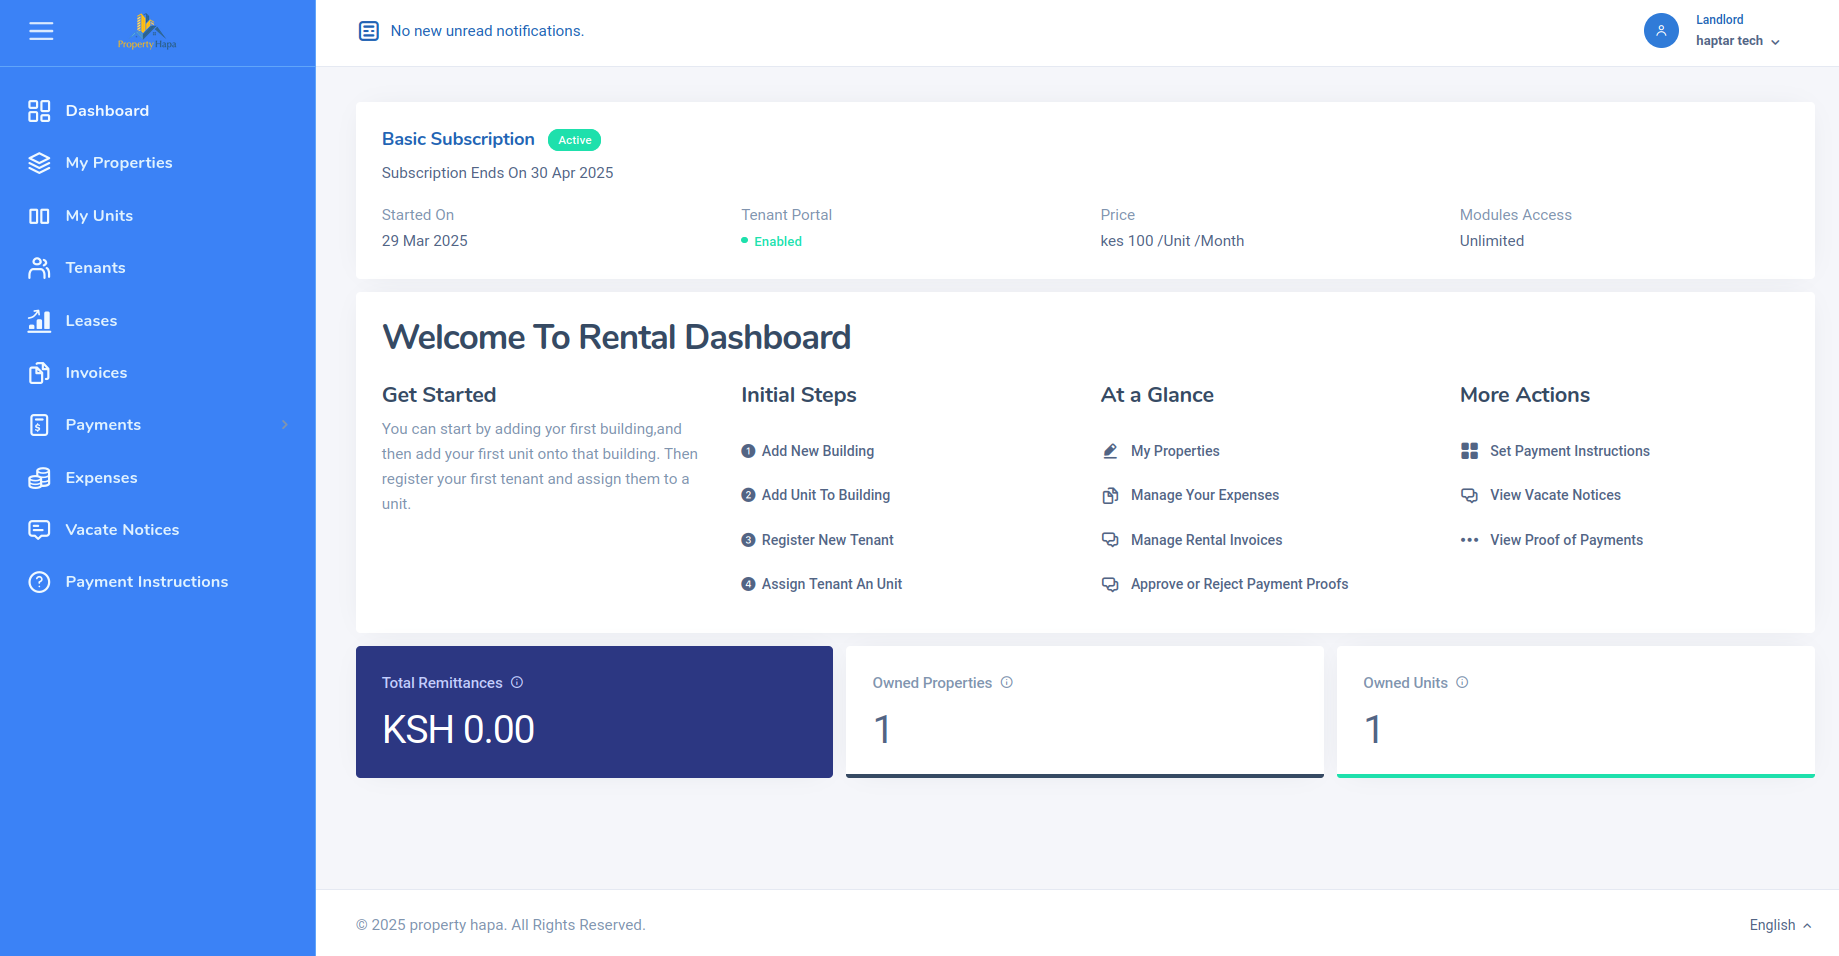Screen dimensions: 1839x956
Task: Click chat icon beside View Vacate Notices
Action: point(1469,495)
